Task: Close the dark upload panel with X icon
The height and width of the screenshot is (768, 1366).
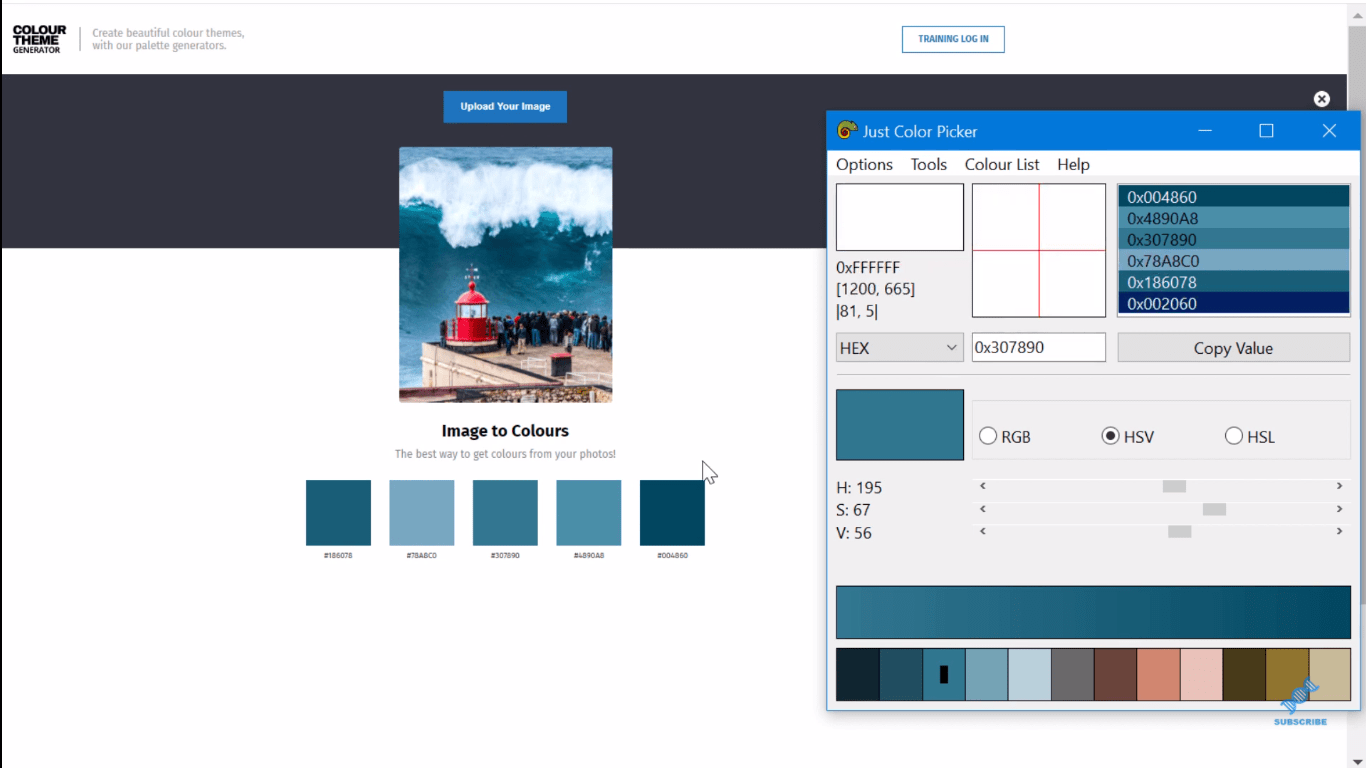Action: point(1322,99)
